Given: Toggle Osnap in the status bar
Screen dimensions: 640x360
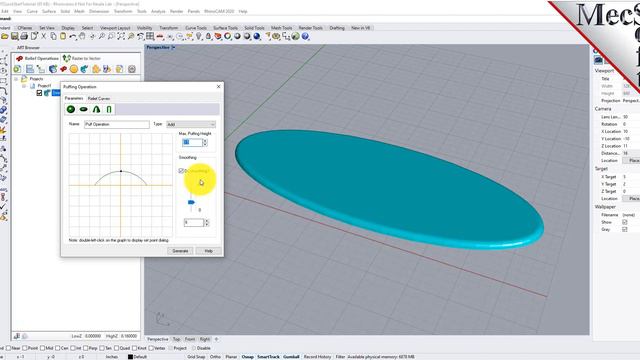Looking at the screenshot, I should (x=247, y=357).
